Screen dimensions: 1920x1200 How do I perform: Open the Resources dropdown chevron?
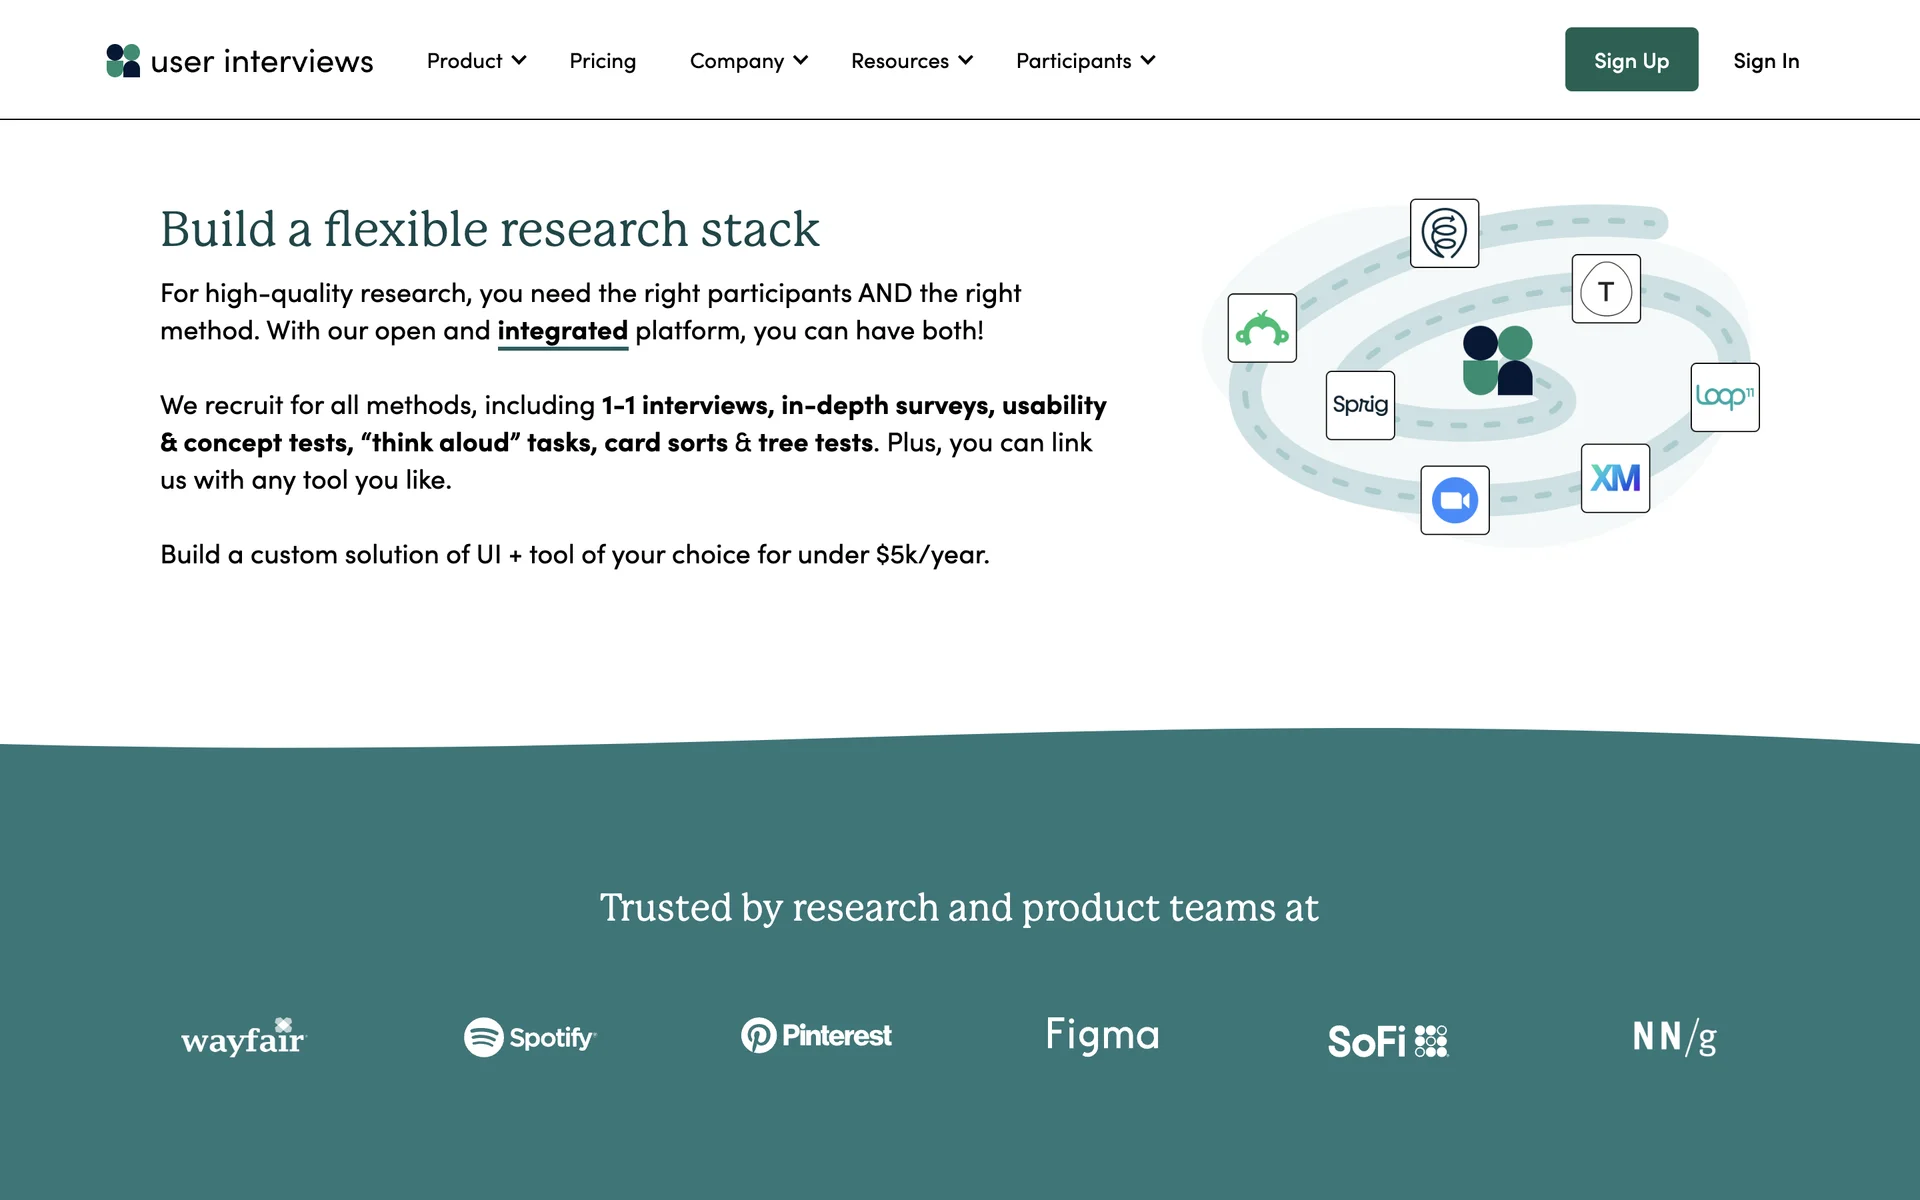(x=965, y=61)
